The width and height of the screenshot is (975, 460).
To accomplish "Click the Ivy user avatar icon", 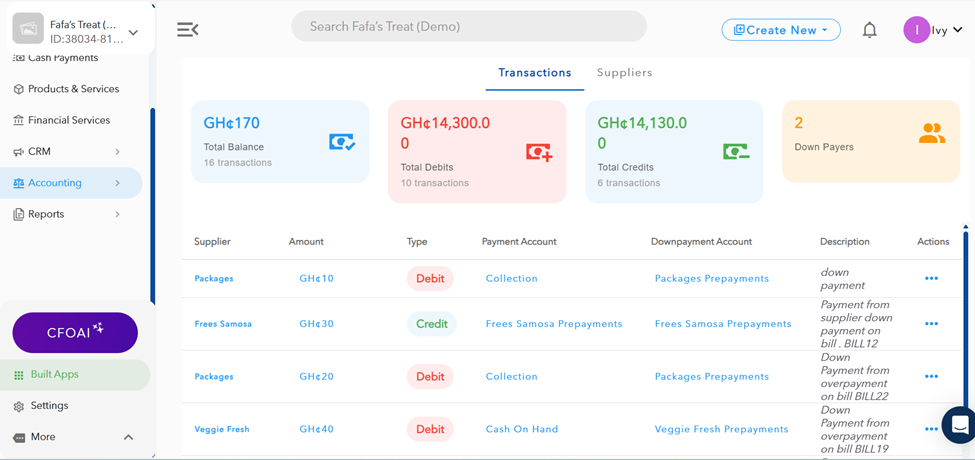I will coord(916,30).
